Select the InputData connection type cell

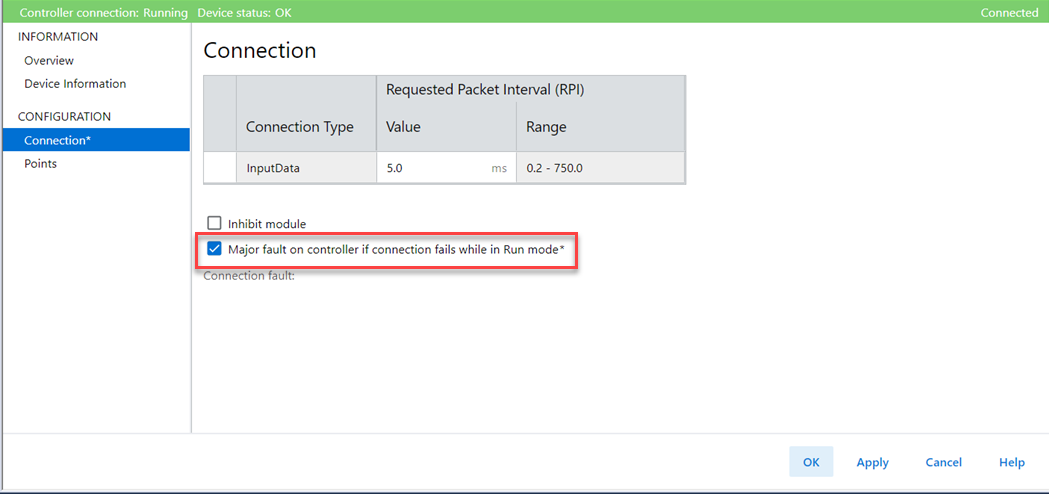306,168
